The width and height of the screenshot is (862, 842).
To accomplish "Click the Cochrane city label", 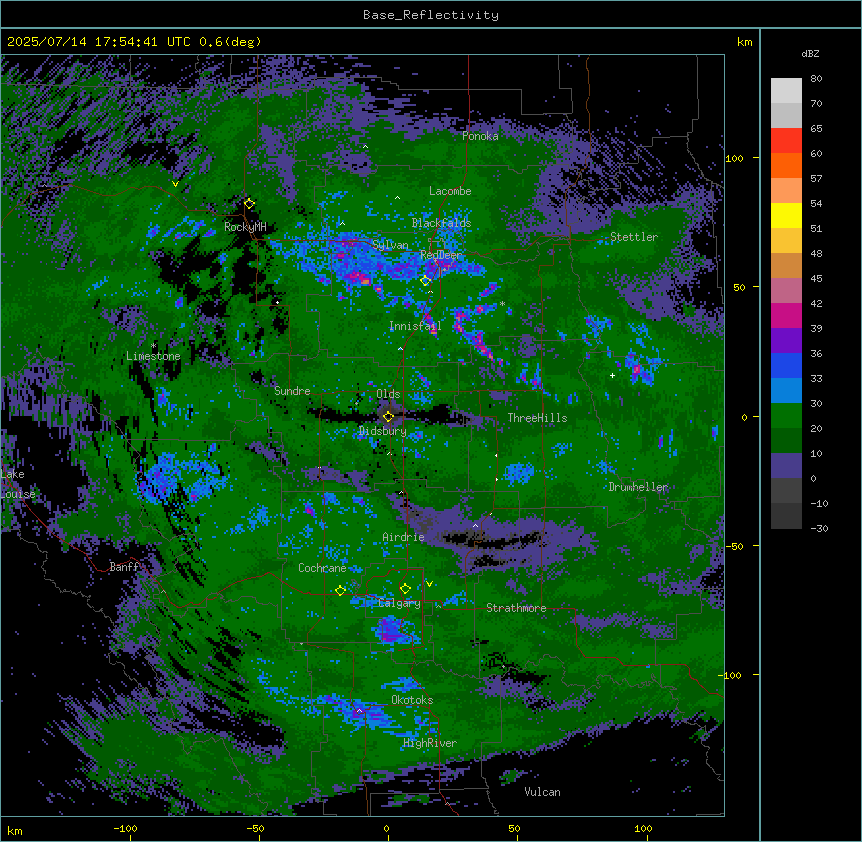I will (322, 568).
